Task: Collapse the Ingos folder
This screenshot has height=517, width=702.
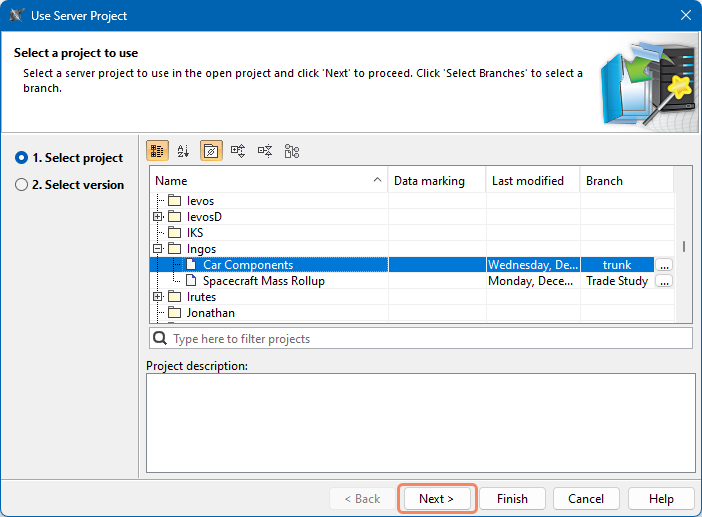Action: (x=158, y=248)
